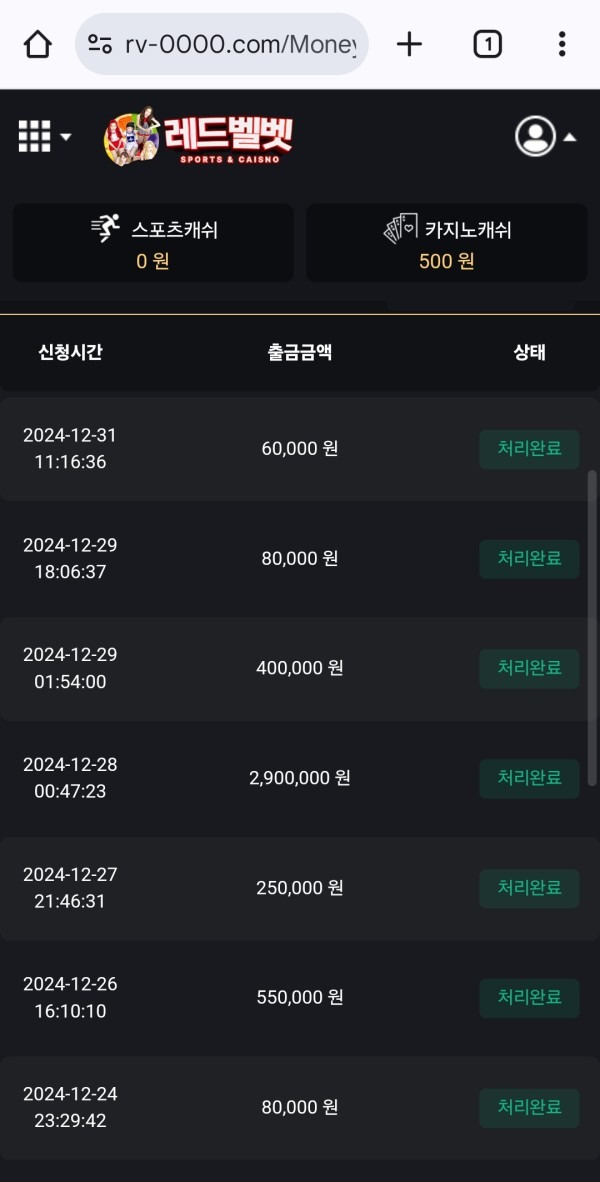Tap the site info icon in address bar
The image size is (600, 1182).
100,44
